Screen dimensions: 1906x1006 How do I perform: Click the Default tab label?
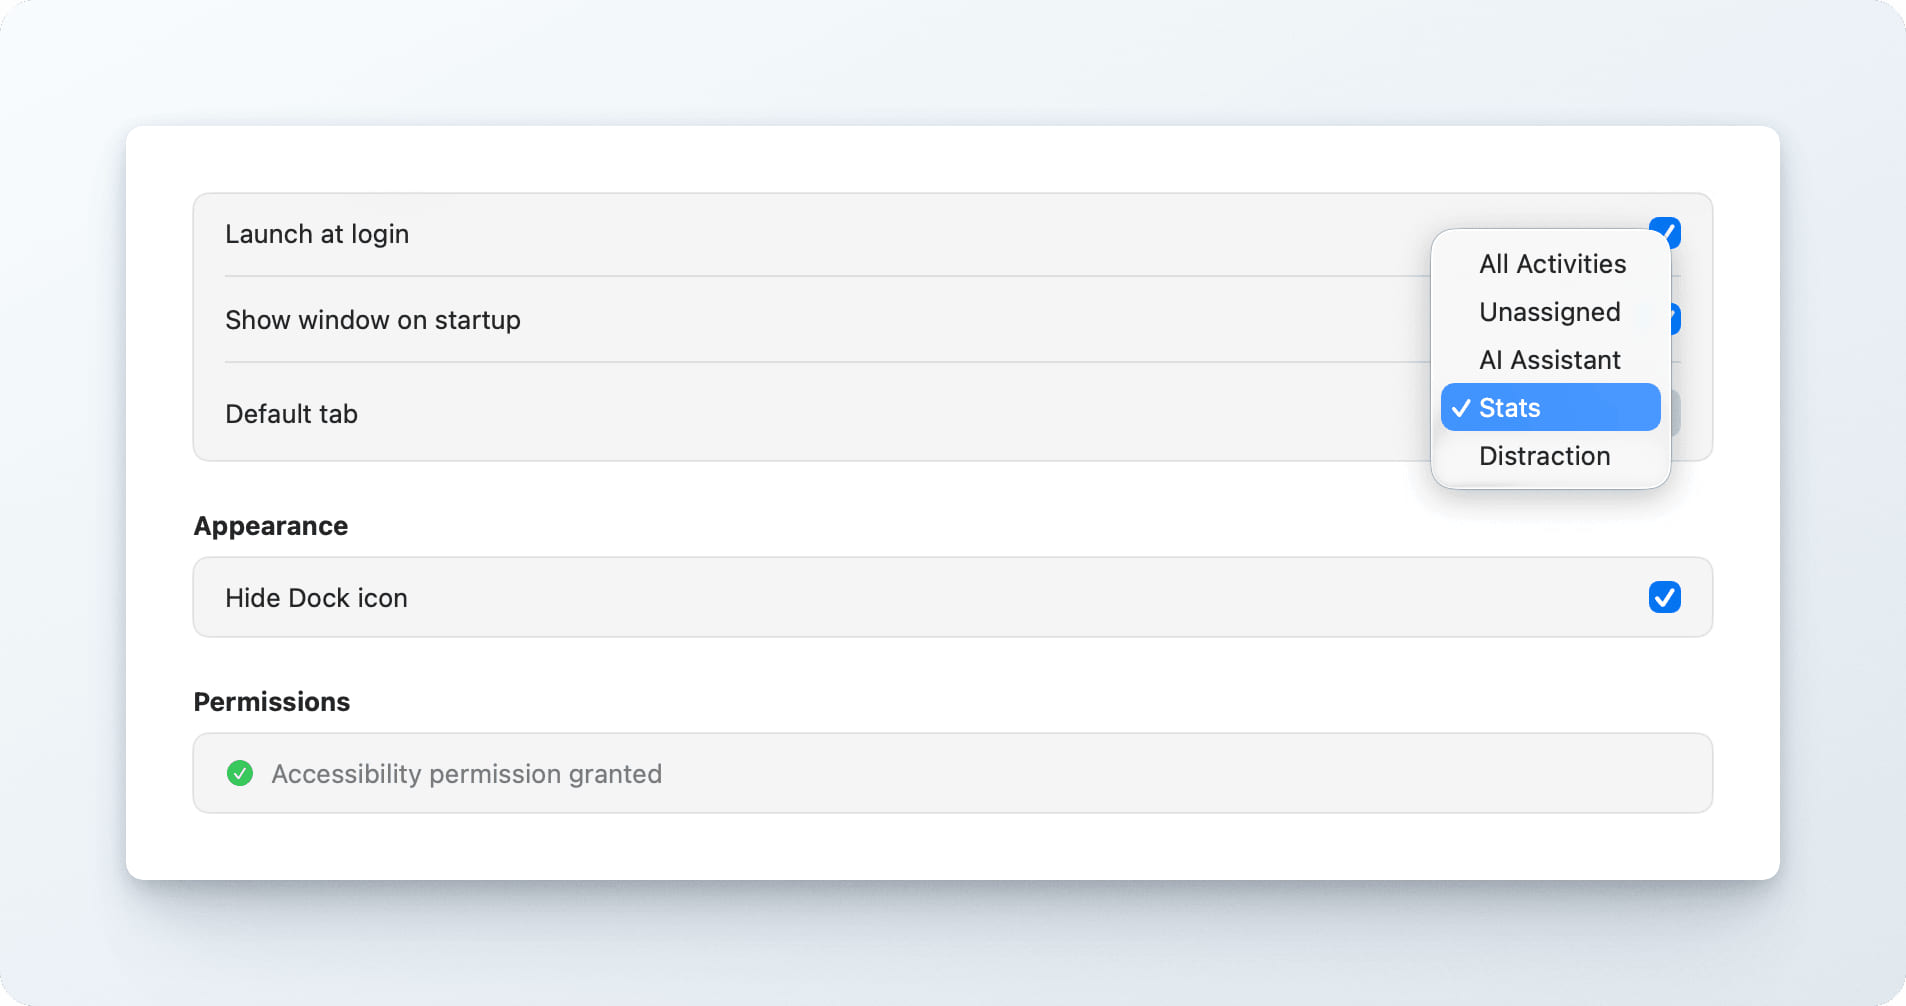click(x=291, y=414)
